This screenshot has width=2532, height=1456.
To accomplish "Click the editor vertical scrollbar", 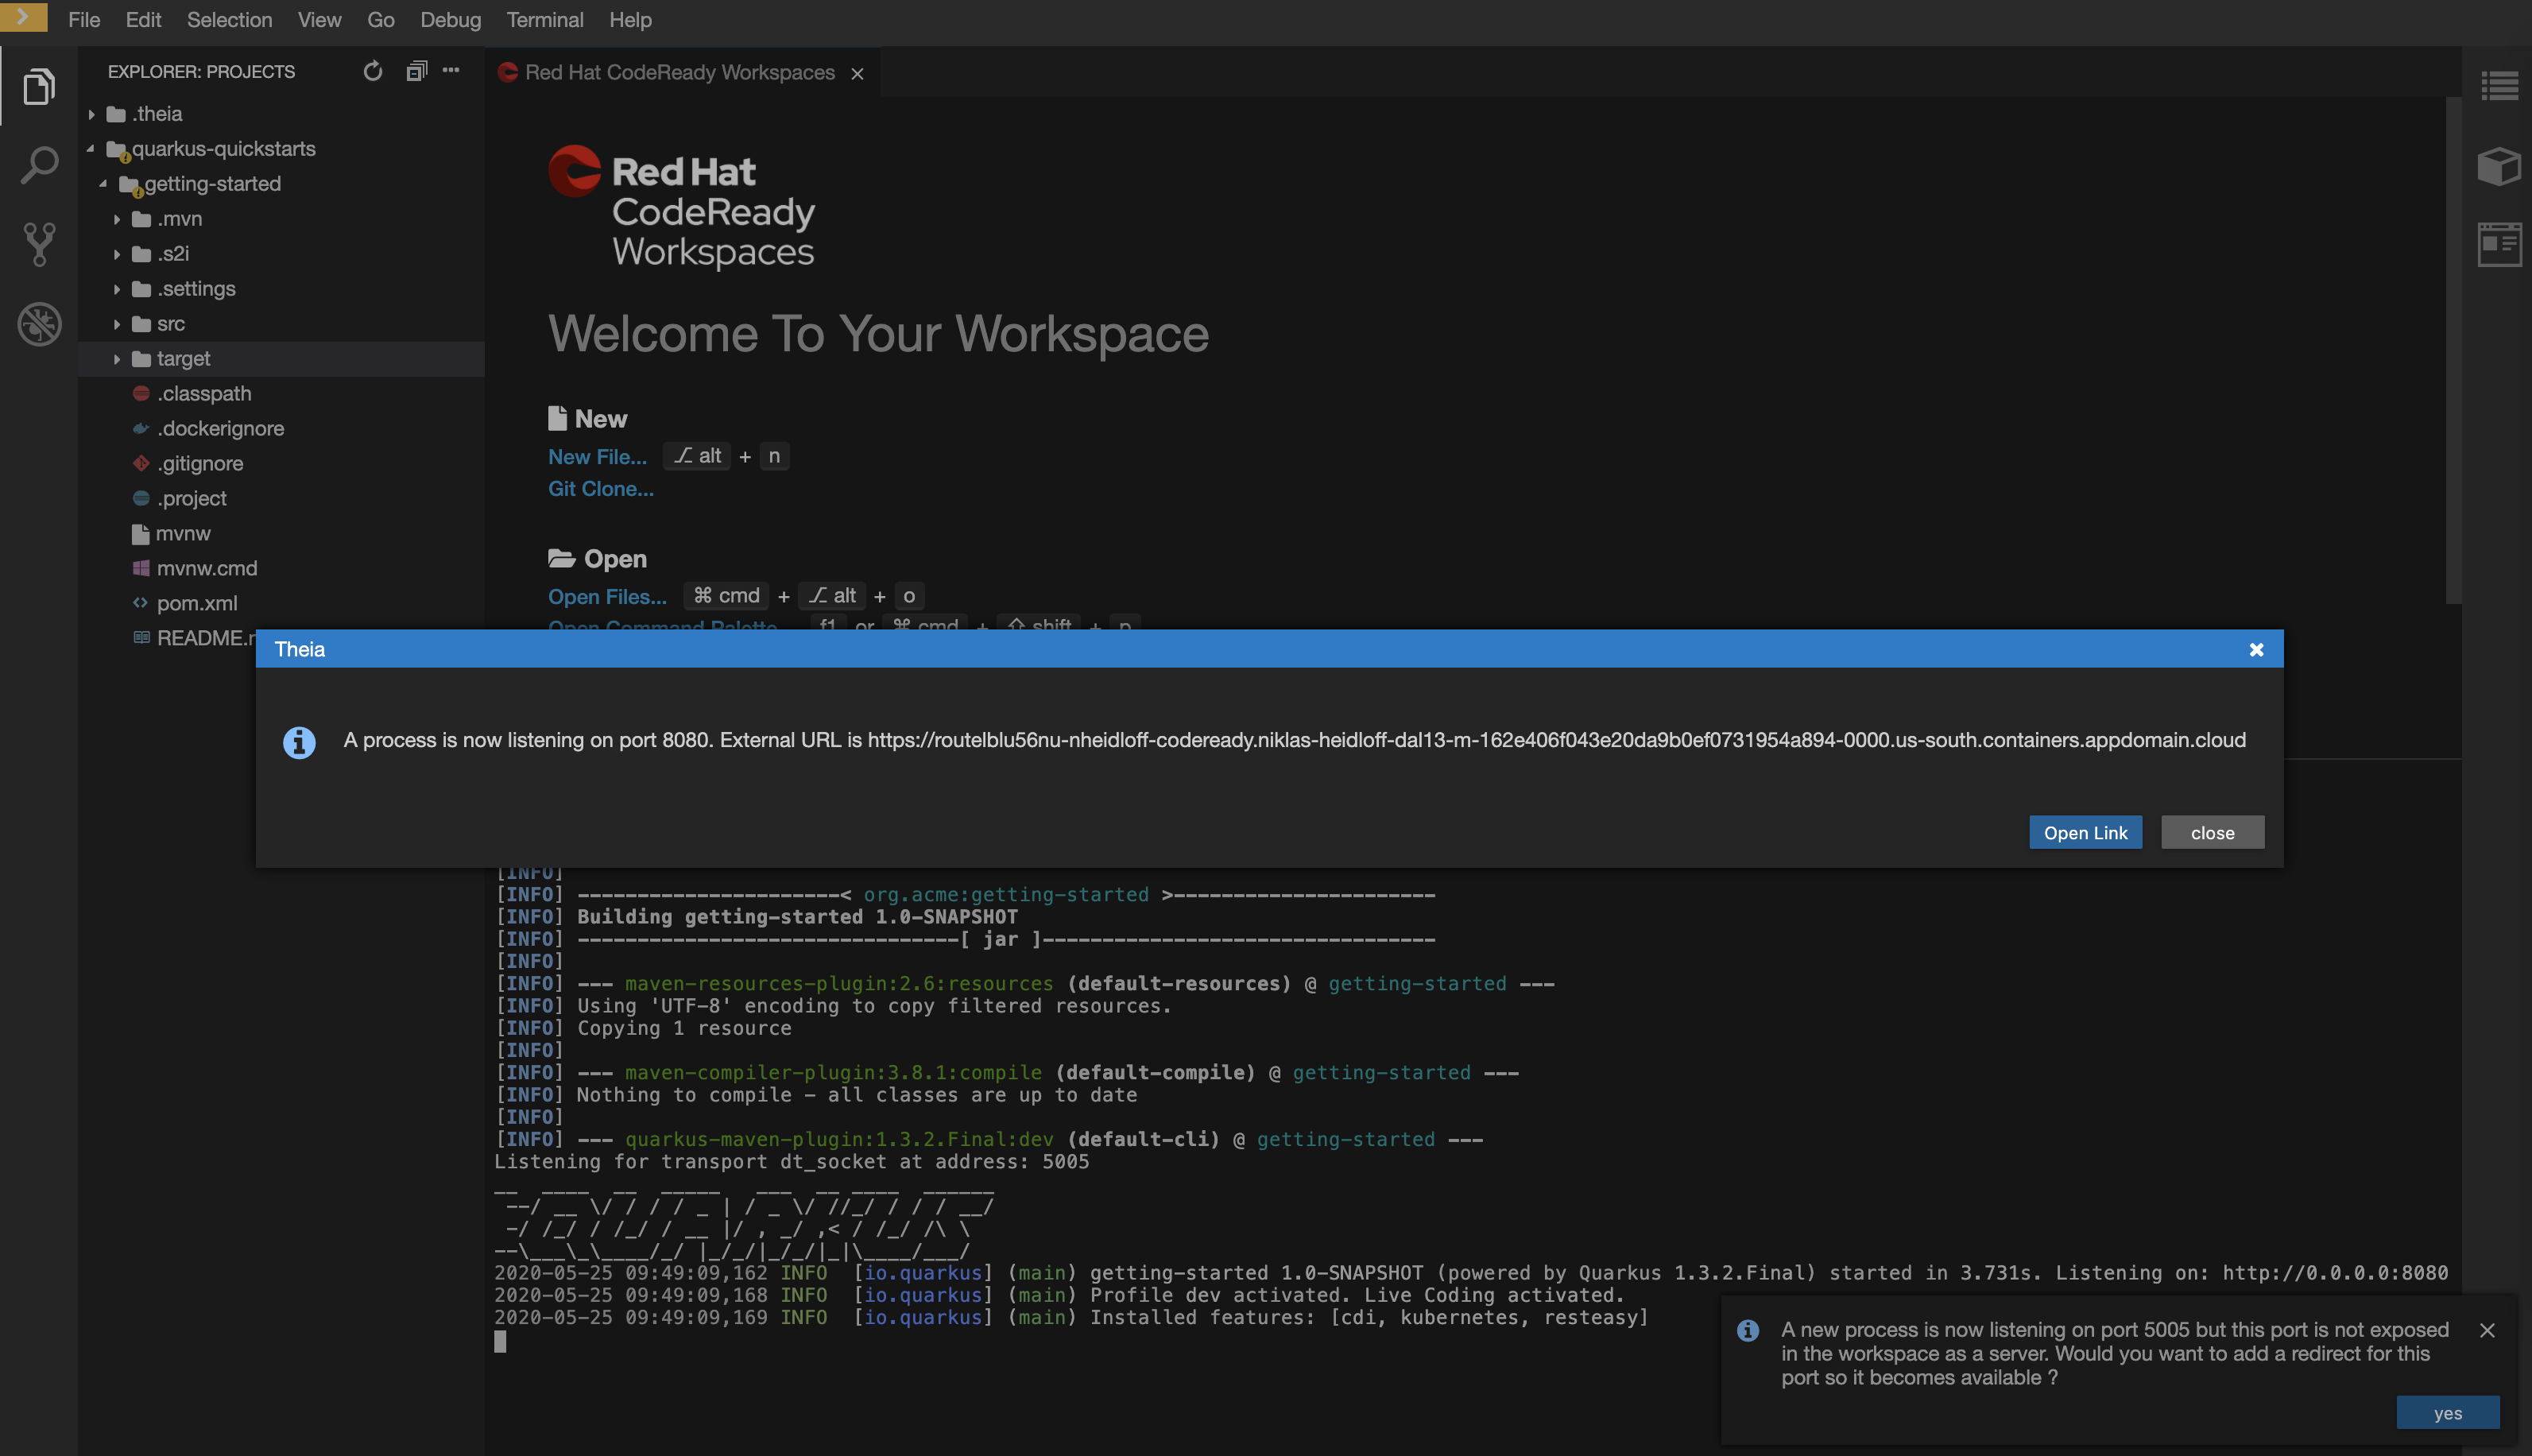I will tap(2453, 350).
